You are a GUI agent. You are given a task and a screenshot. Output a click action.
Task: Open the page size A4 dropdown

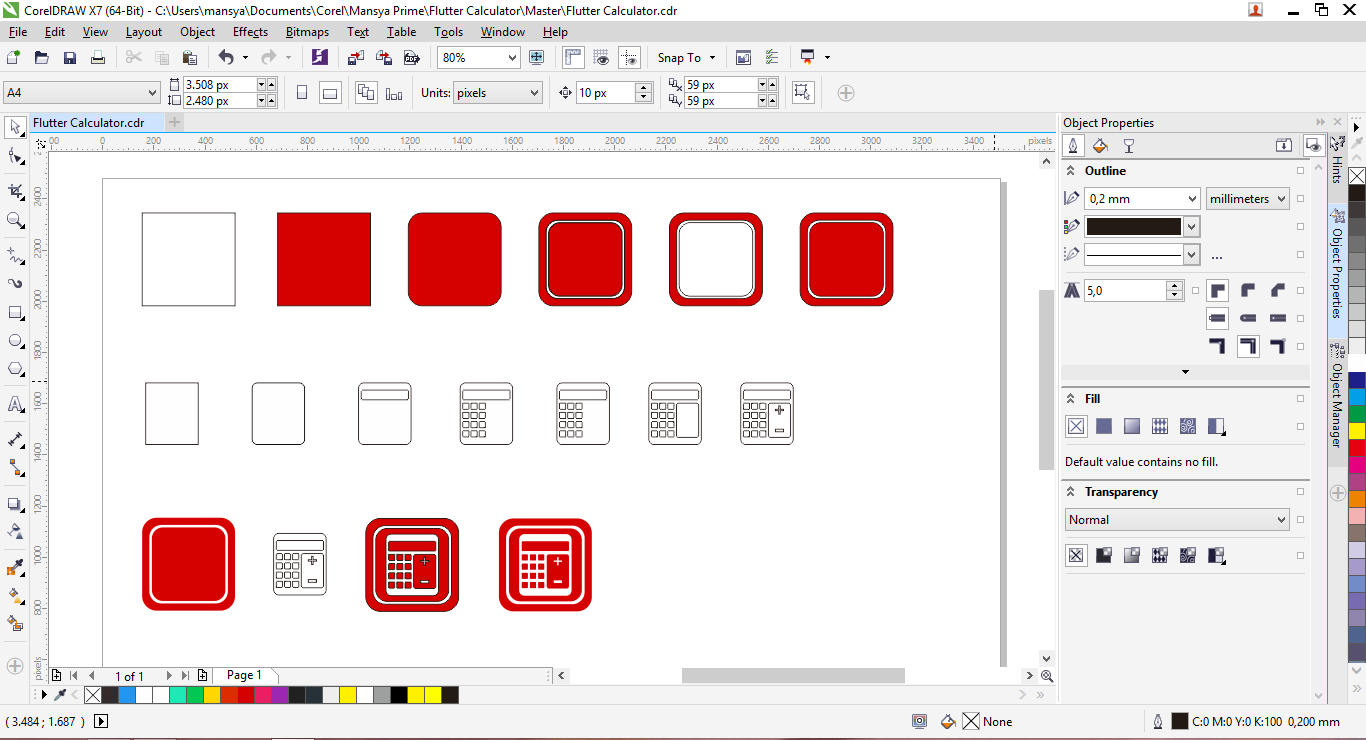click(x=153, y=93)
